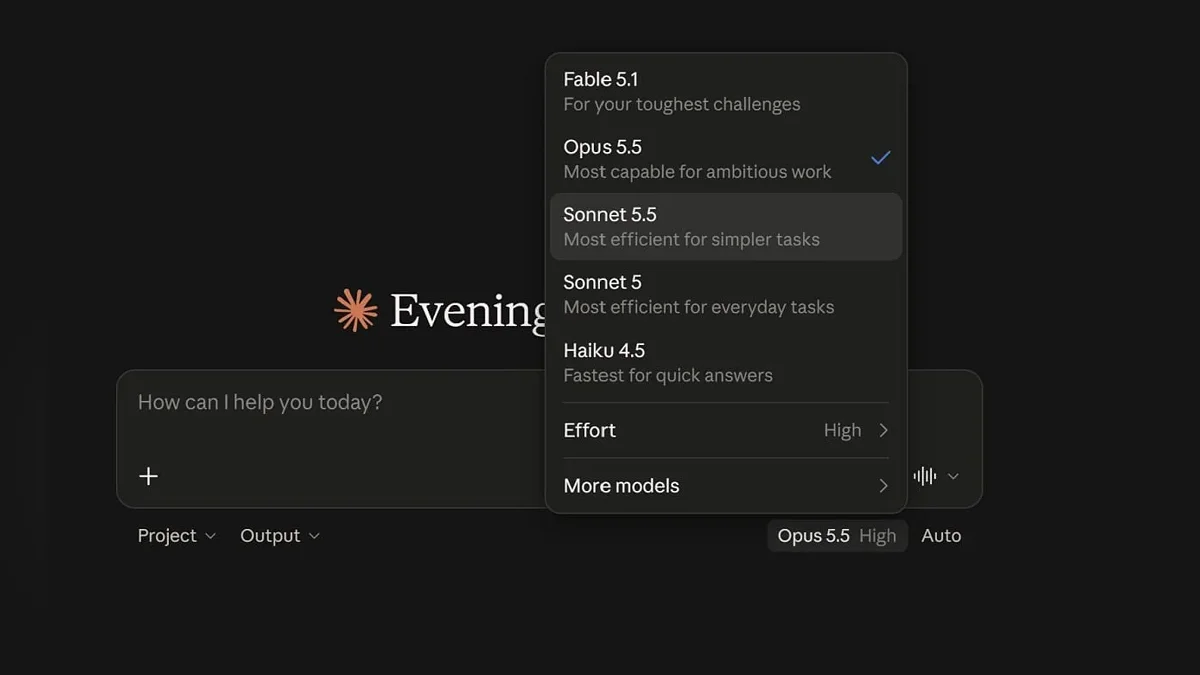Click the High effort value
Screen dimensions: 1200x675
coord(842,430)
